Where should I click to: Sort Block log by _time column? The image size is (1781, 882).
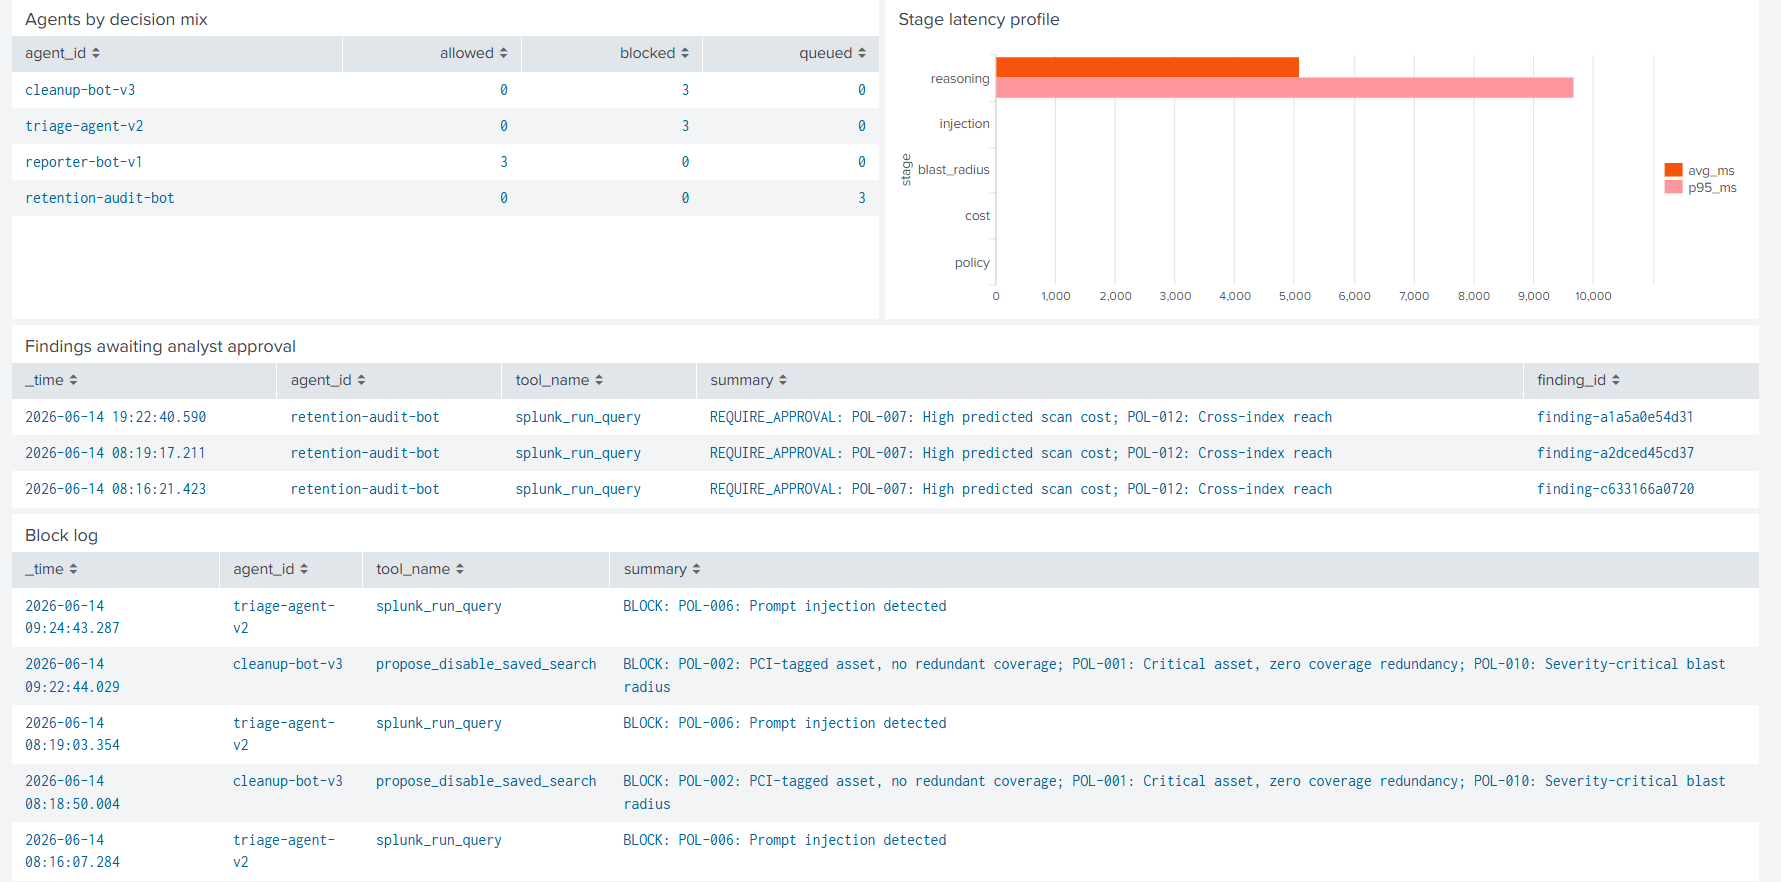click(x=51, y=569)
